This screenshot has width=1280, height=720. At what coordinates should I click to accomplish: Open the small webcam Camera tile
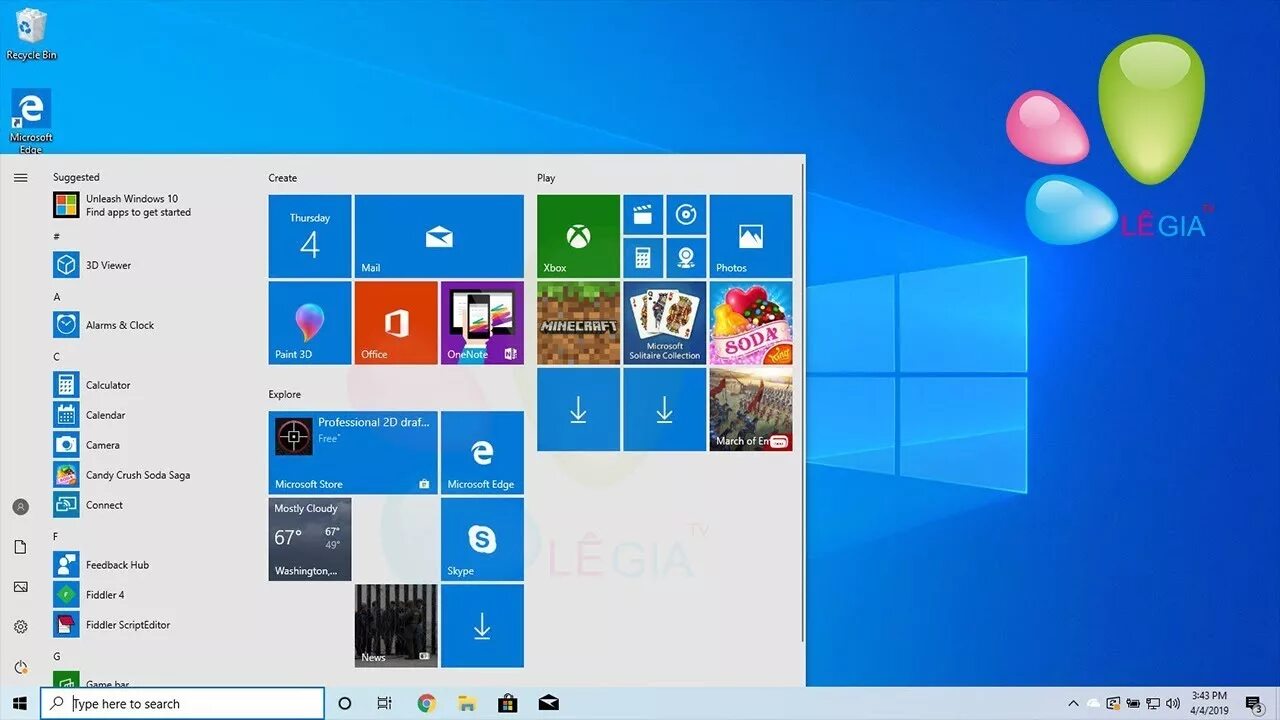686,257
